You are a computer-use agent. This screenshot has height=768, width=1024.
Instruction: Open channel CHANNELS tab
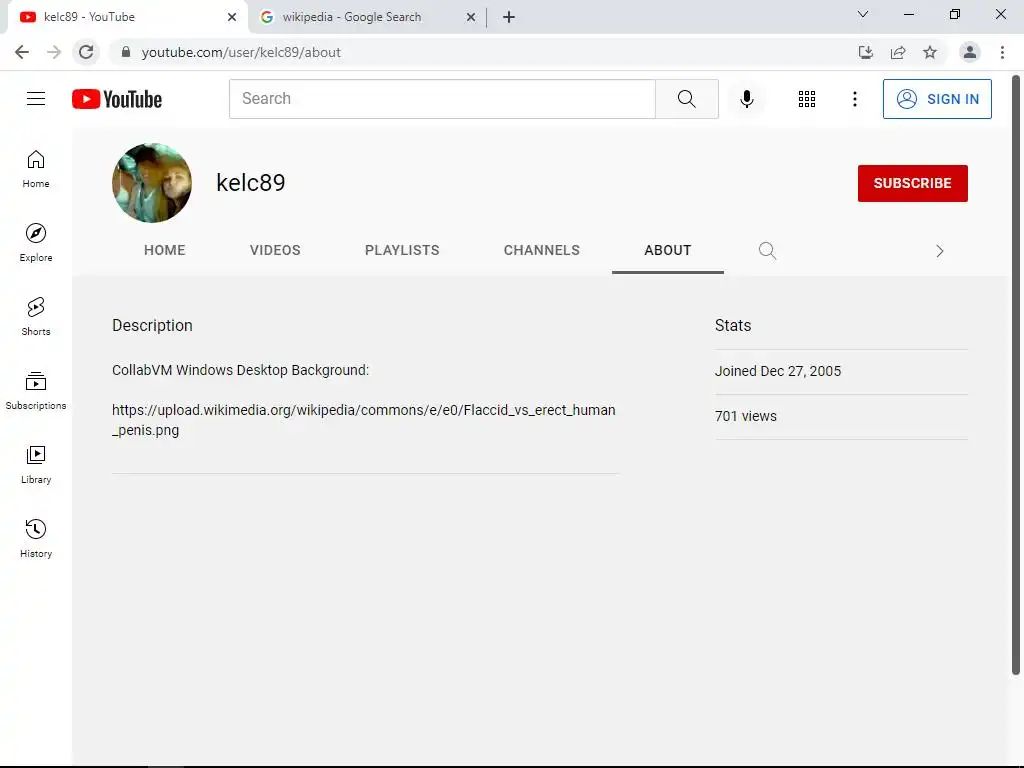(x=541, y=250)
